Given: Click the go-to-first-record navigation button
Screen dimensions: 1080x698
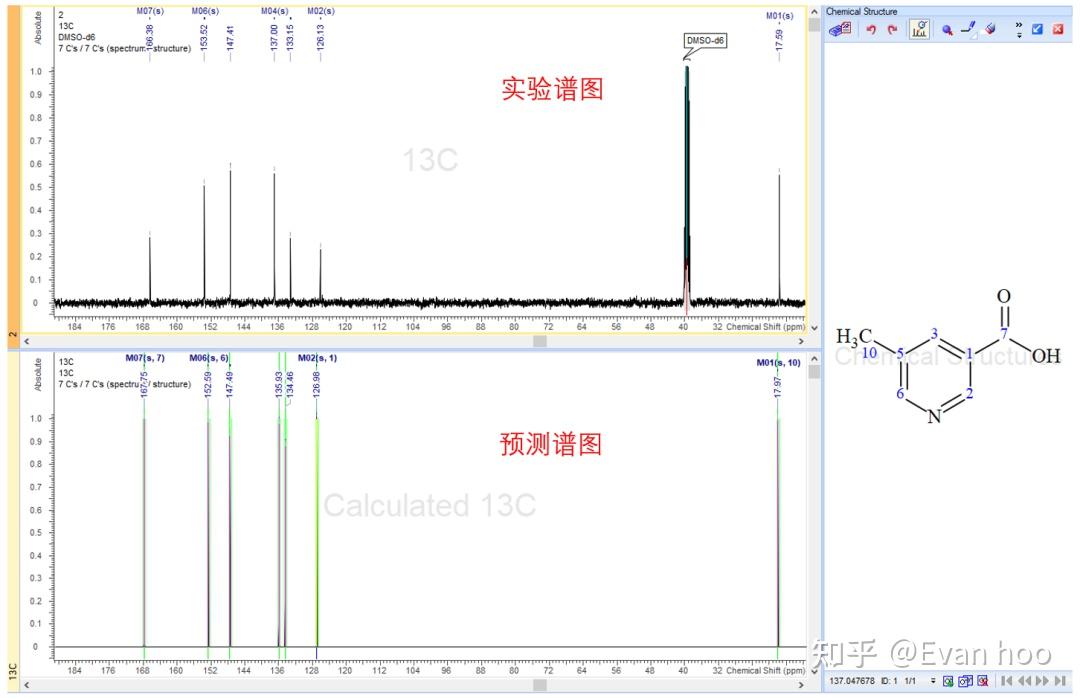Looking at the screenshot, I should pos(1007,680).
